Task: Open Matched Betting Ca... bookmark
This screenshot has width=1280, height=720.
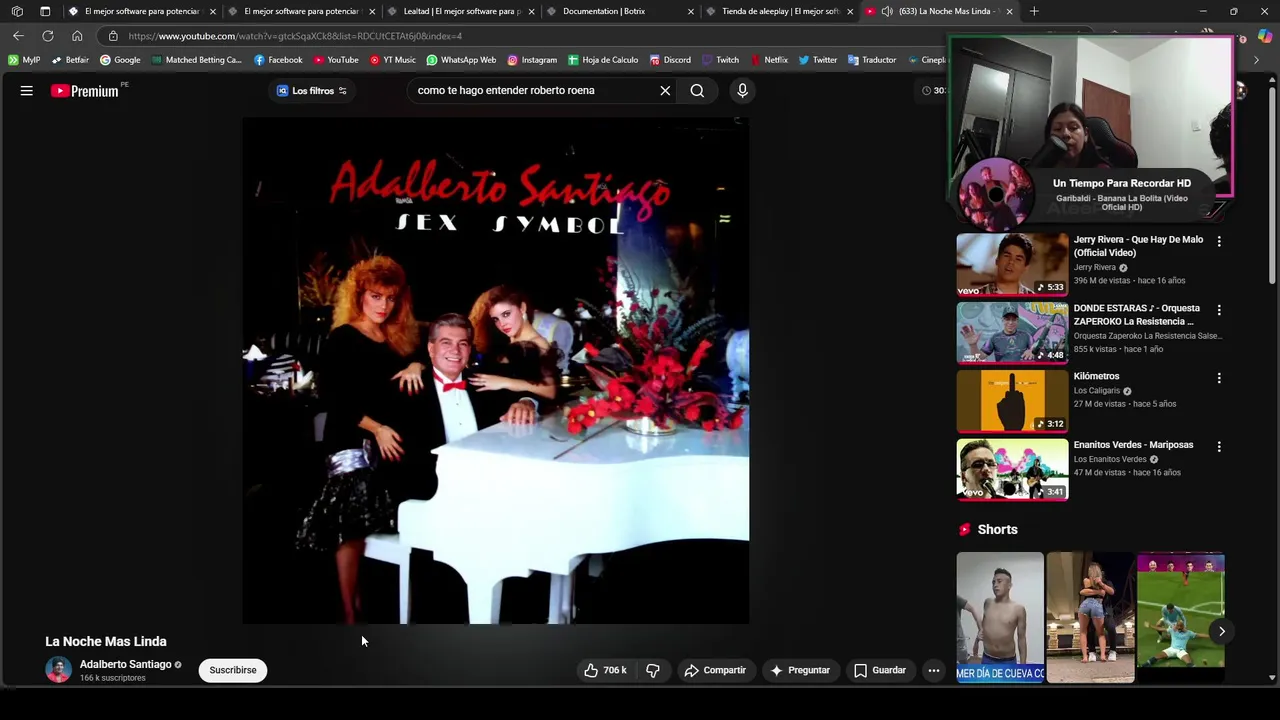Action: (x=197, y=60)
